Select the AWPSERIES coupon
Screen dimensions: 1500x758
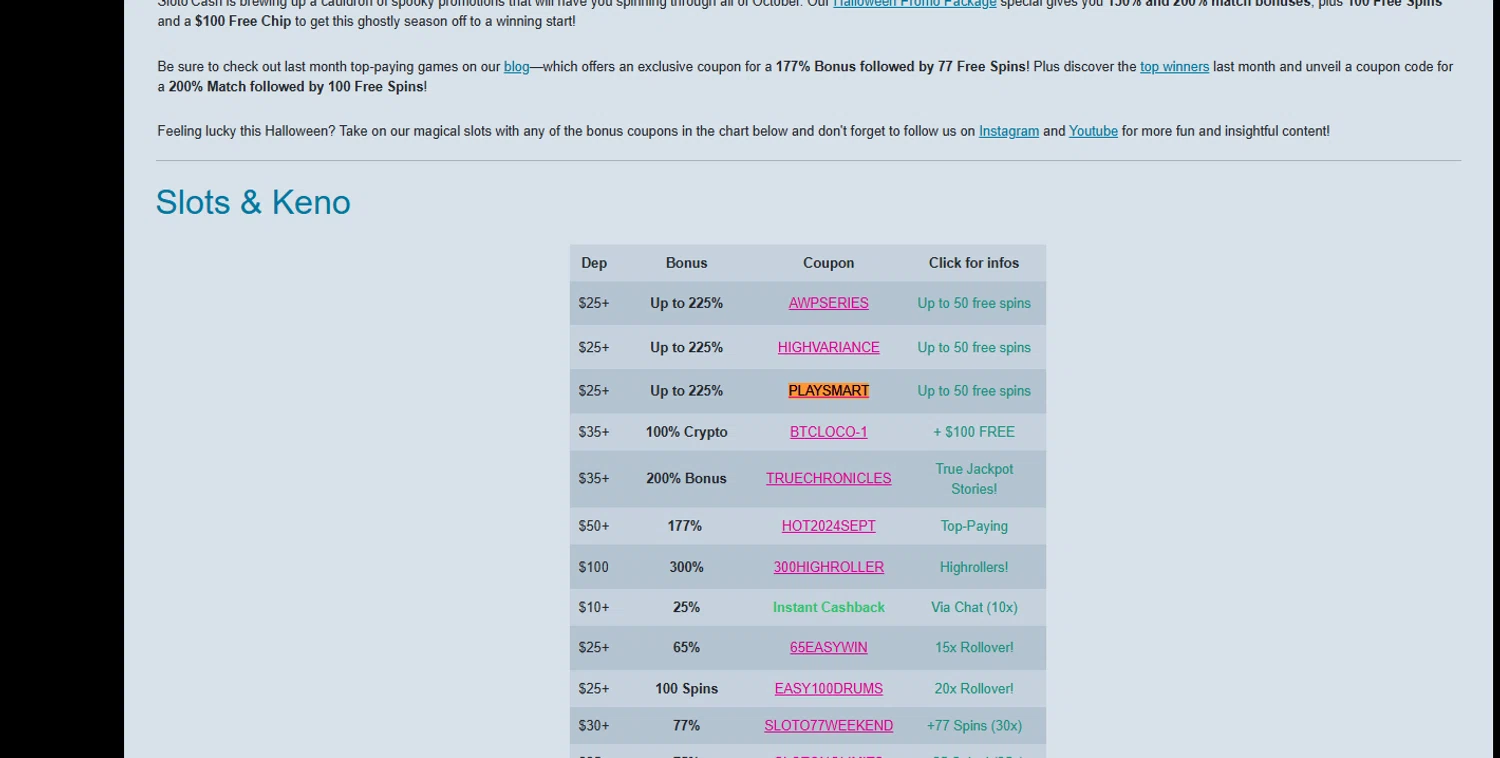828,303
